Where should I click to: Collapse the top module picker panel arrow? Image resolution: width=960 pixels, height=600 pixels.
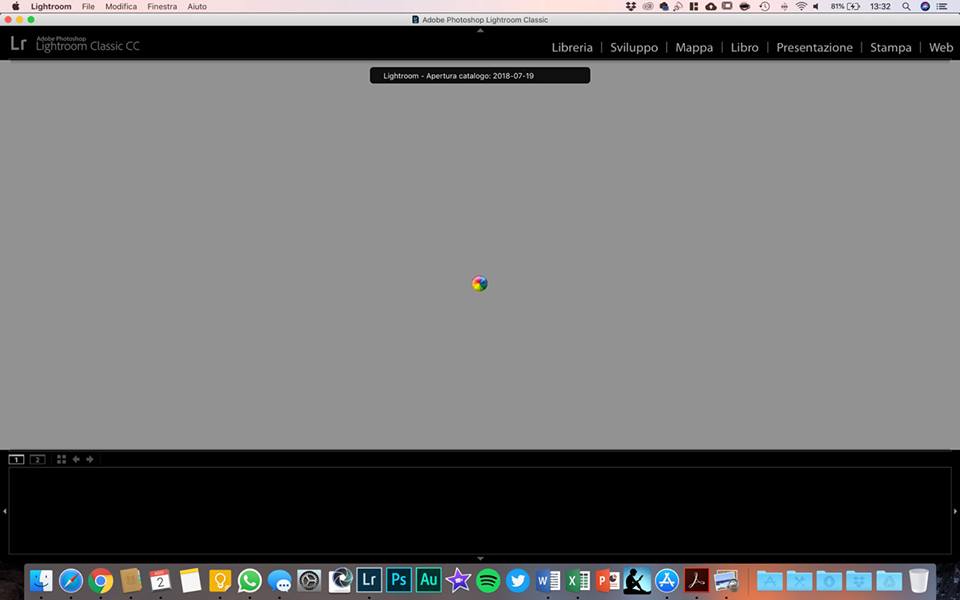pos(480,30)
